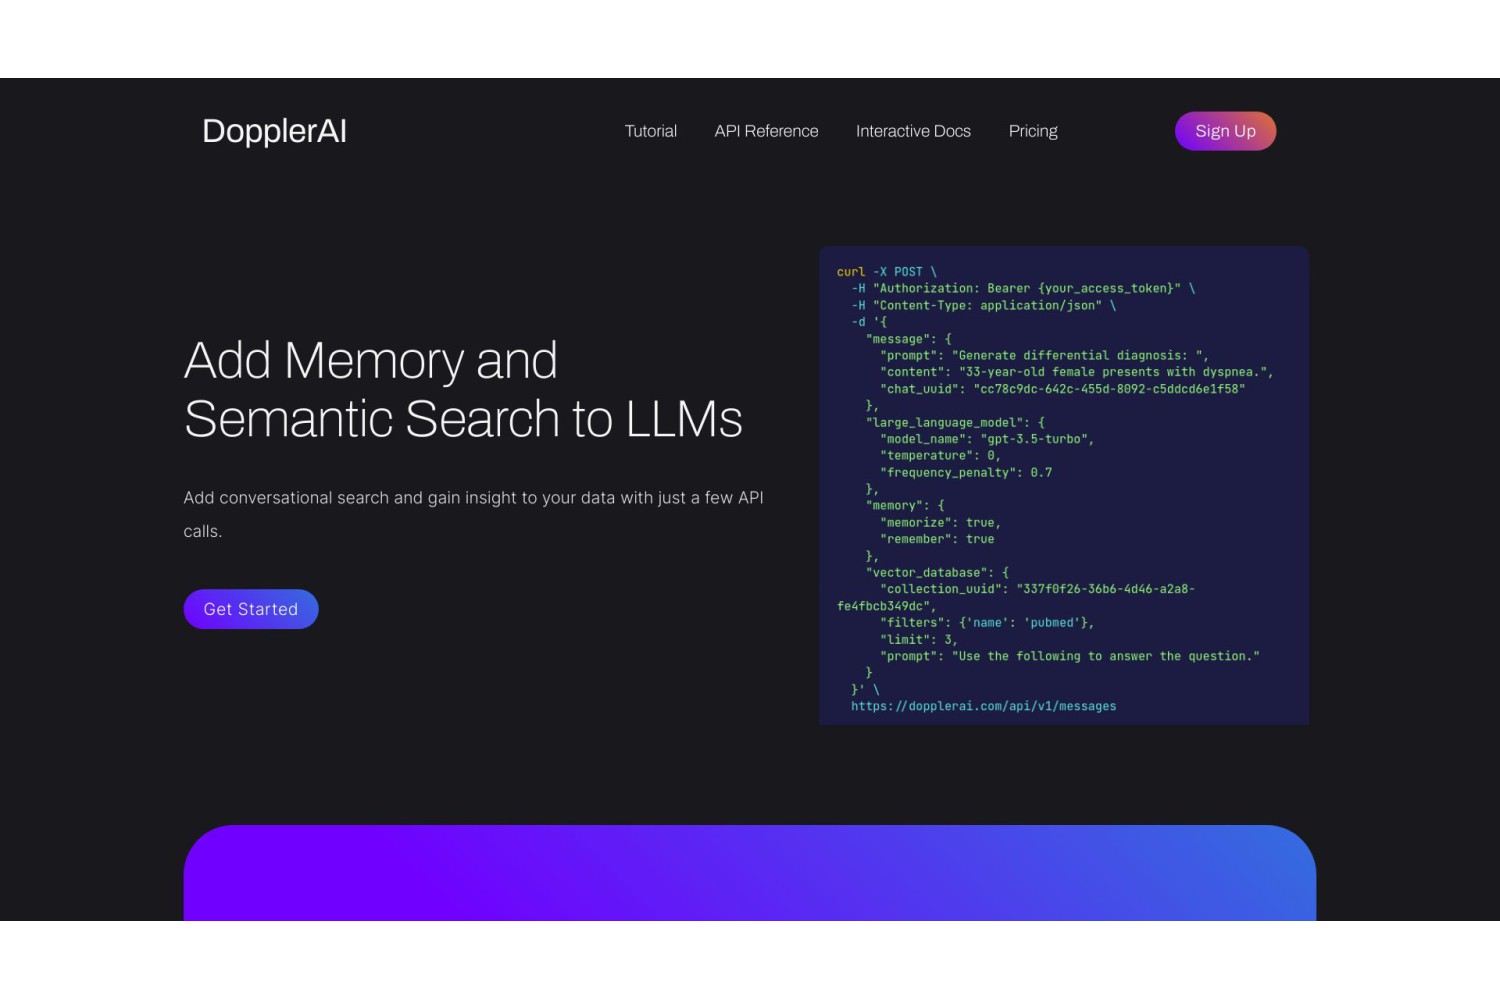Click the 'vector_database' key line

tap(937, 572)
